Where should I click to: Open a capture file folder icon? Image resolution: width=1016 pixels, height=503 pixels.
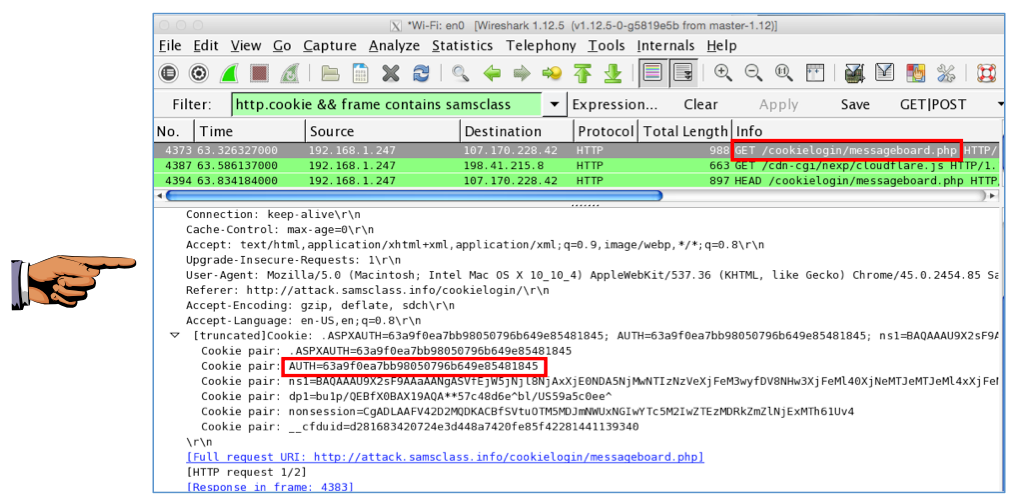(331, 73)
